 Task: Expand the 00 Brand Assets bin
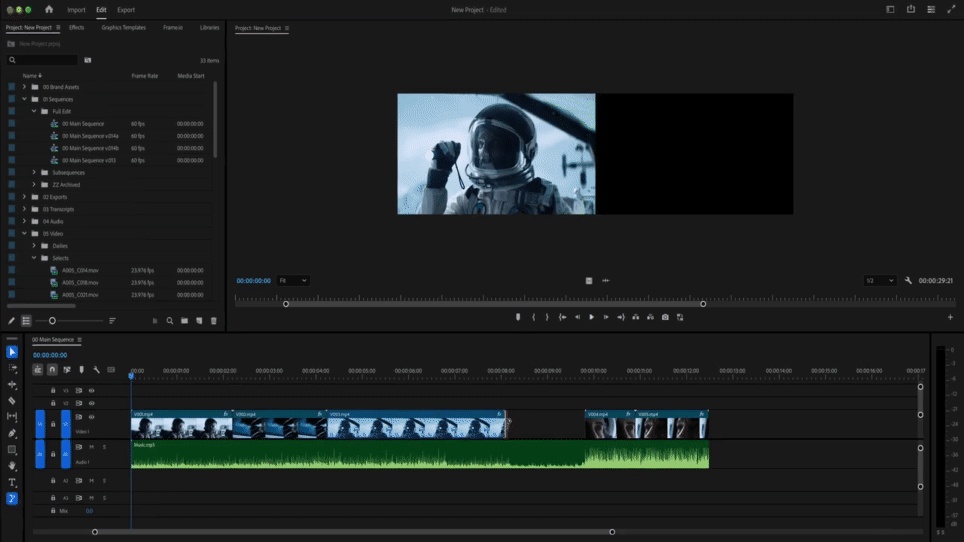pos(24,87)
